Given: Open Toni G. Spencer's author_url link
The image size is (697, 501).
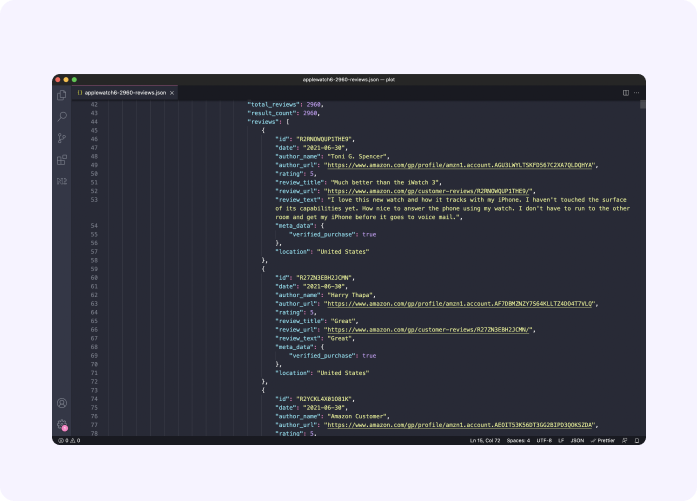Looking at the screenshot, I should pos(459,165).
